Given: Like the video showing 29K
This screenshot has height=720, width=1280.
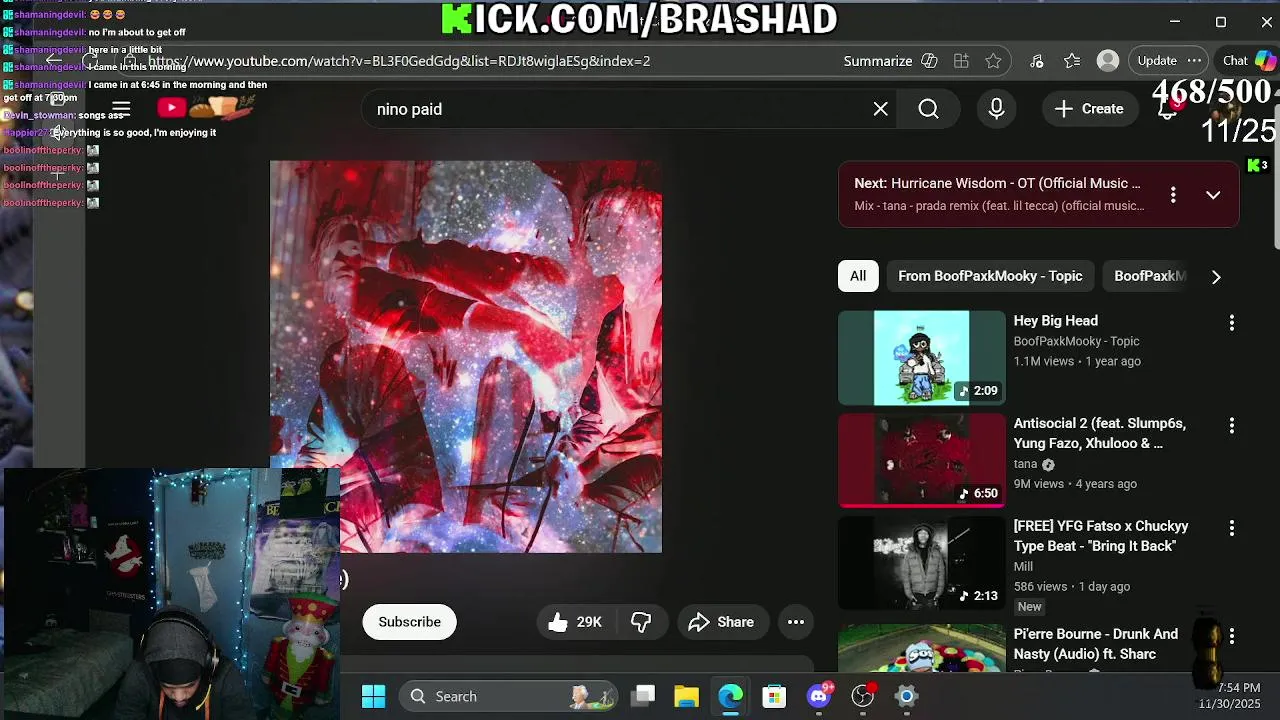Looking at the screenshot, I should click(575, 622).
